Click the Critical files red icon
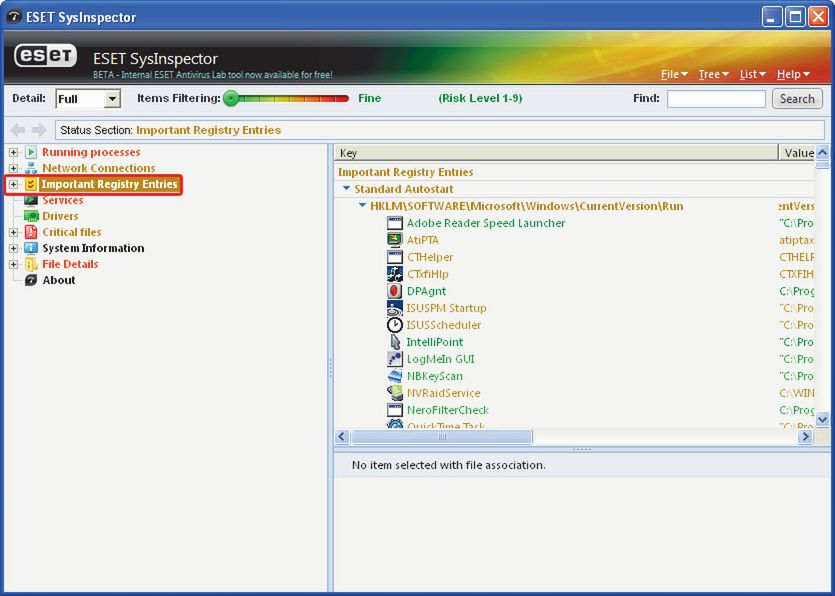Viewport: 835px width, 596px height. [31, 232]
